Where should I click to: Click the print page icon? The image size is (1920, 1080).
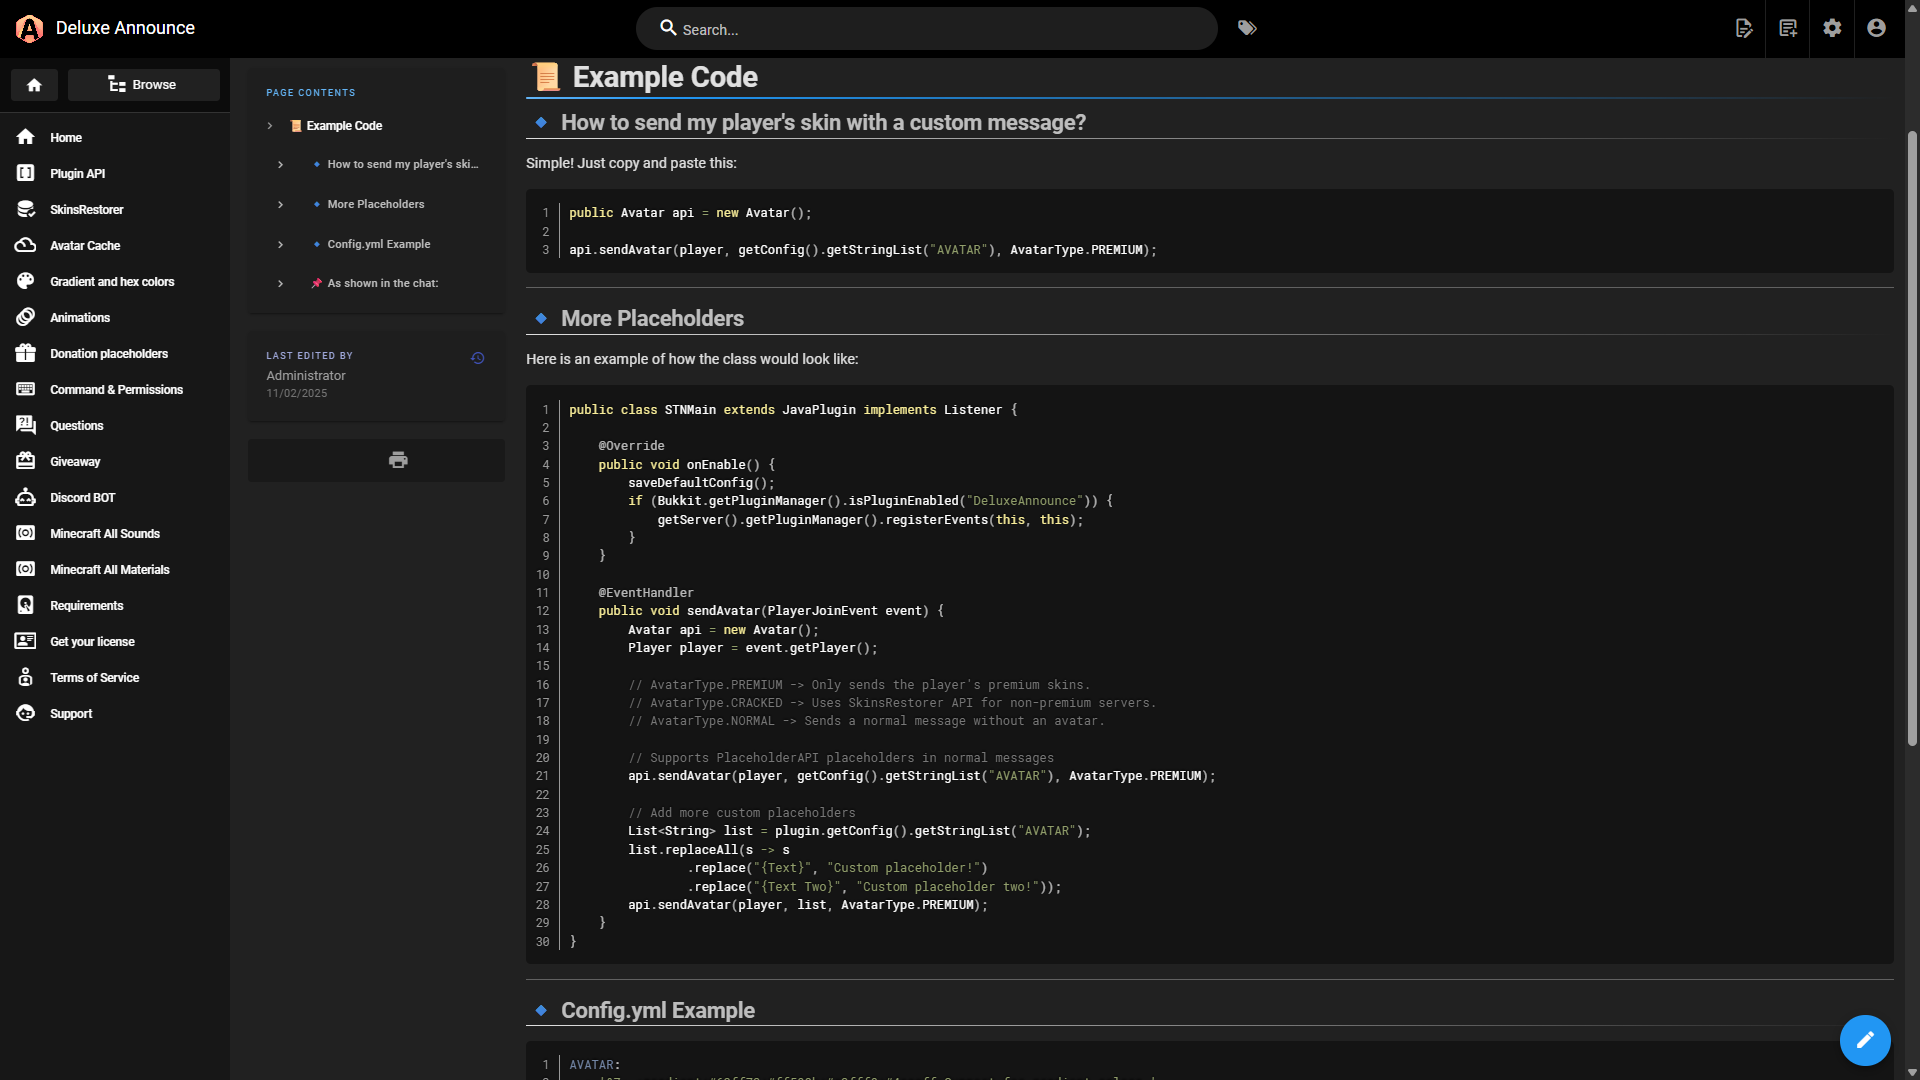click(398, 460)
